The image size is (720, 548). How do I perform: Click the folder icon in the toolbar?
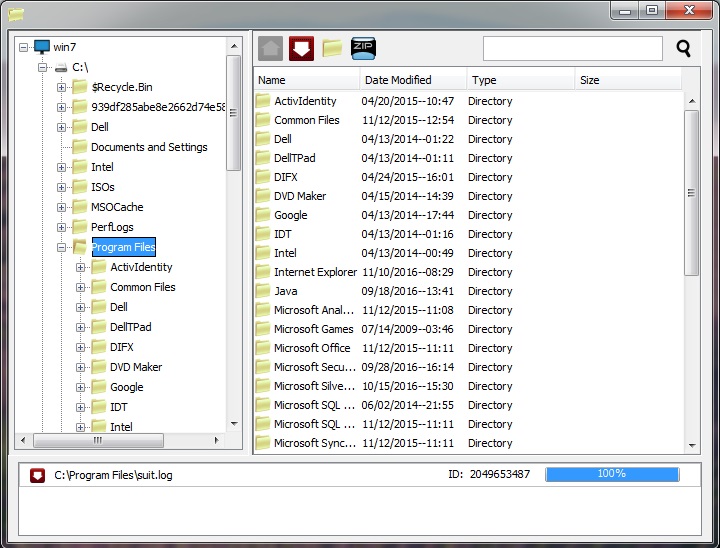click(x=332, y=48)
